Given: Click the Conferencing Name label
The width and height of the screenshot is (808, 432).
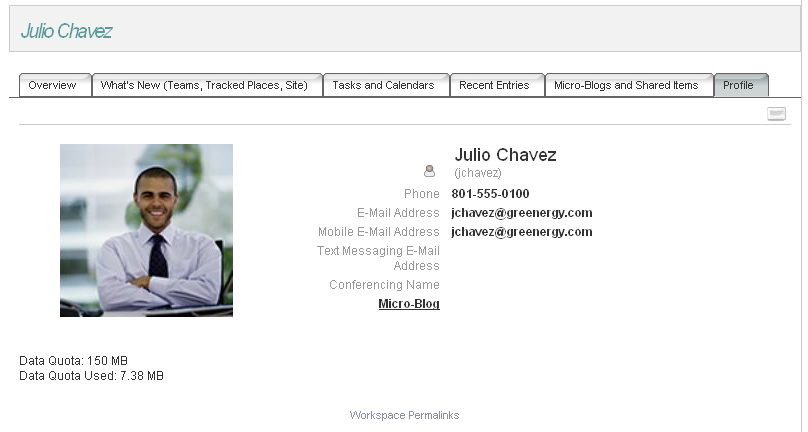Looking at the screenshot, I should point(384,285).
